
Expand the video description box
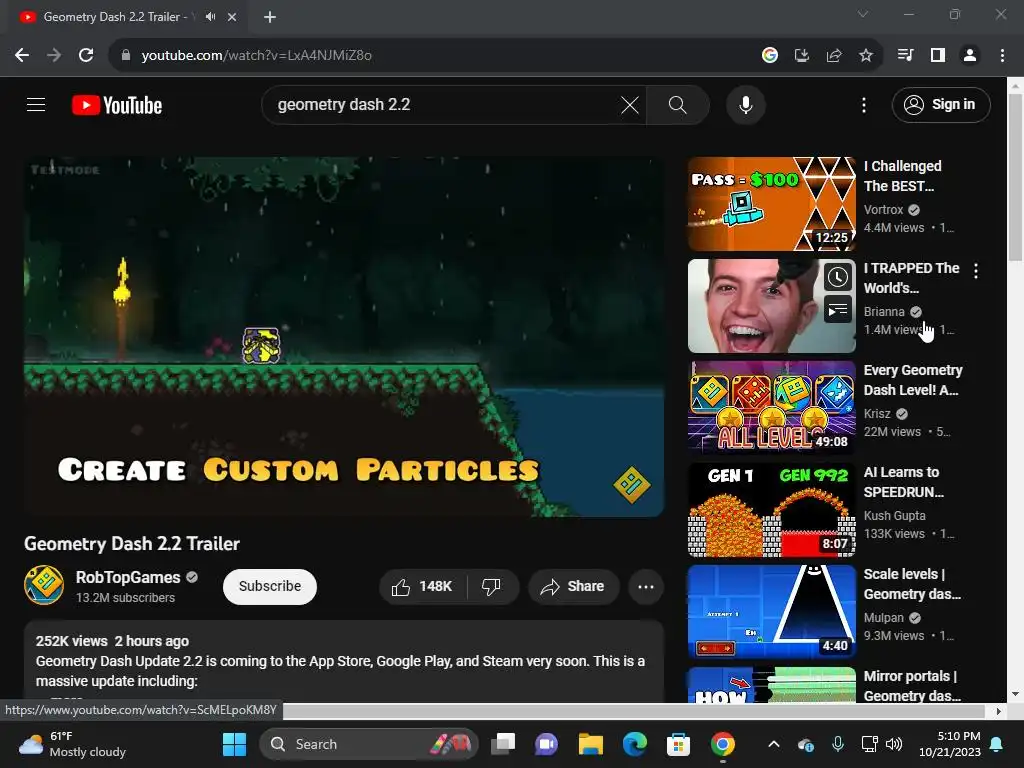(x=344, y=661)
